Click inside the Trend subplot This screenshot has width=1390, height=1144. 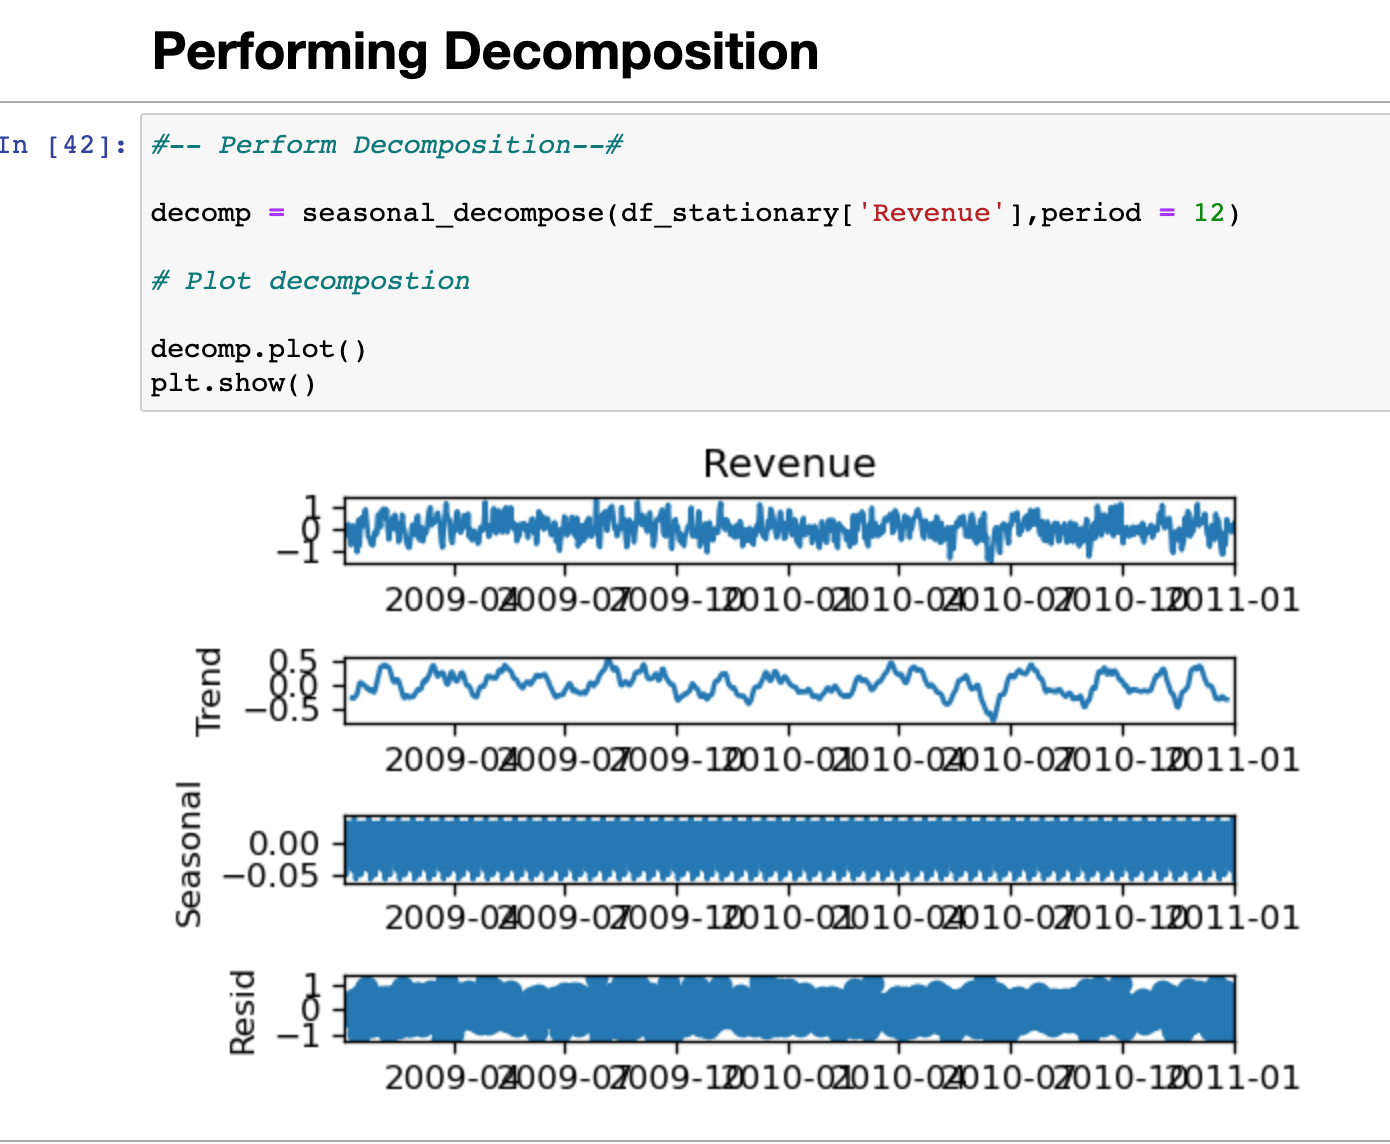coord(789,690)
